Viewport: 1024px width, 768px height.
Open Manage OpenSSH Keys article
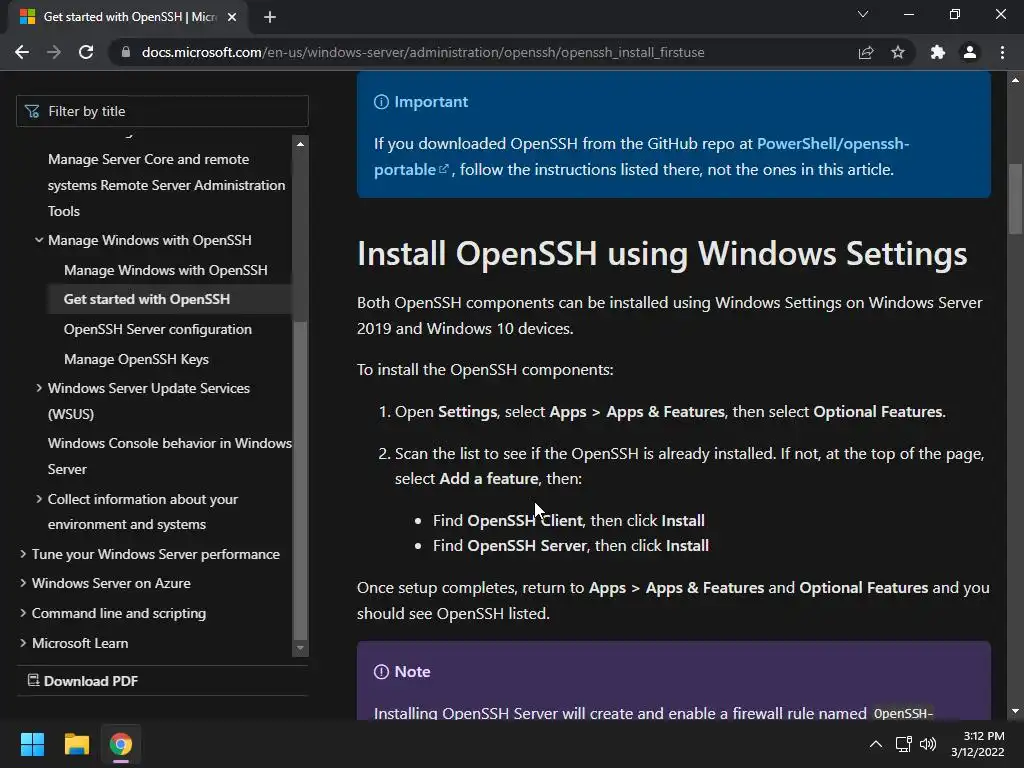(x=136, y=359)
